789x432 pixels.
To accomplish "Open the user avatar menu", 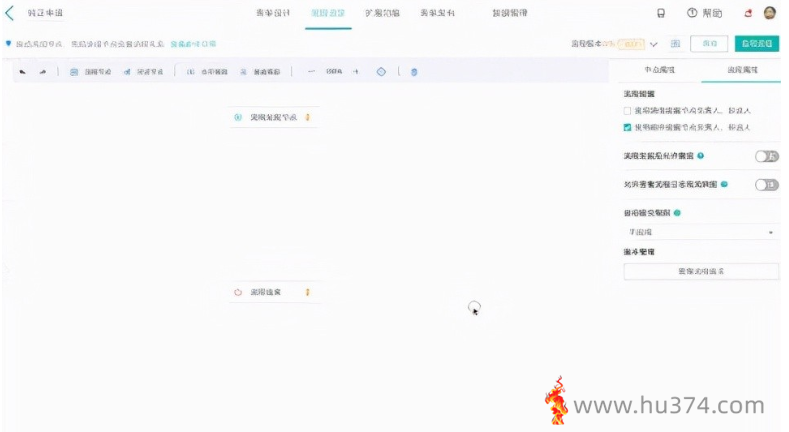I will click(x=770, y=13).
